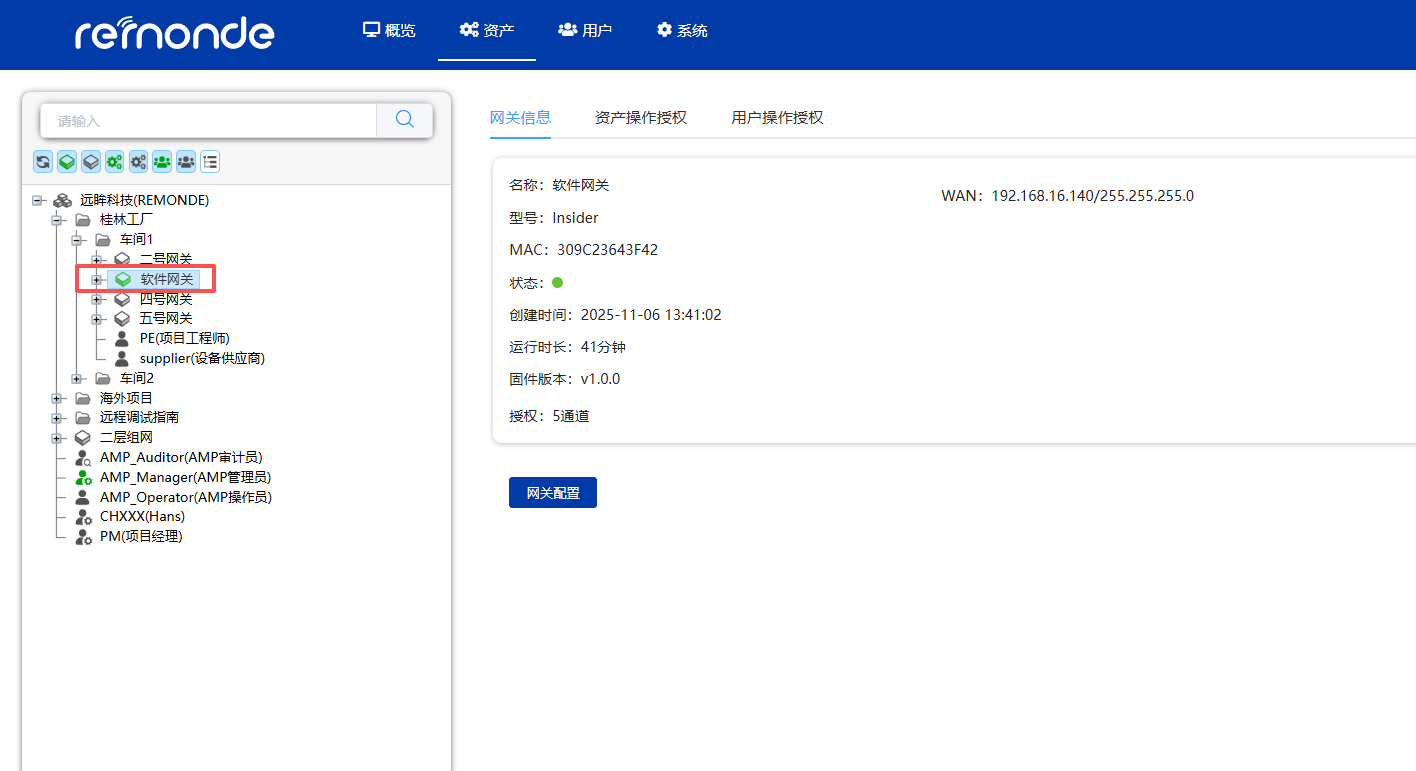Select the AMP_Manager(AMP管理员) user node
Screen dimensions: 1416x771
coord(185,477)
